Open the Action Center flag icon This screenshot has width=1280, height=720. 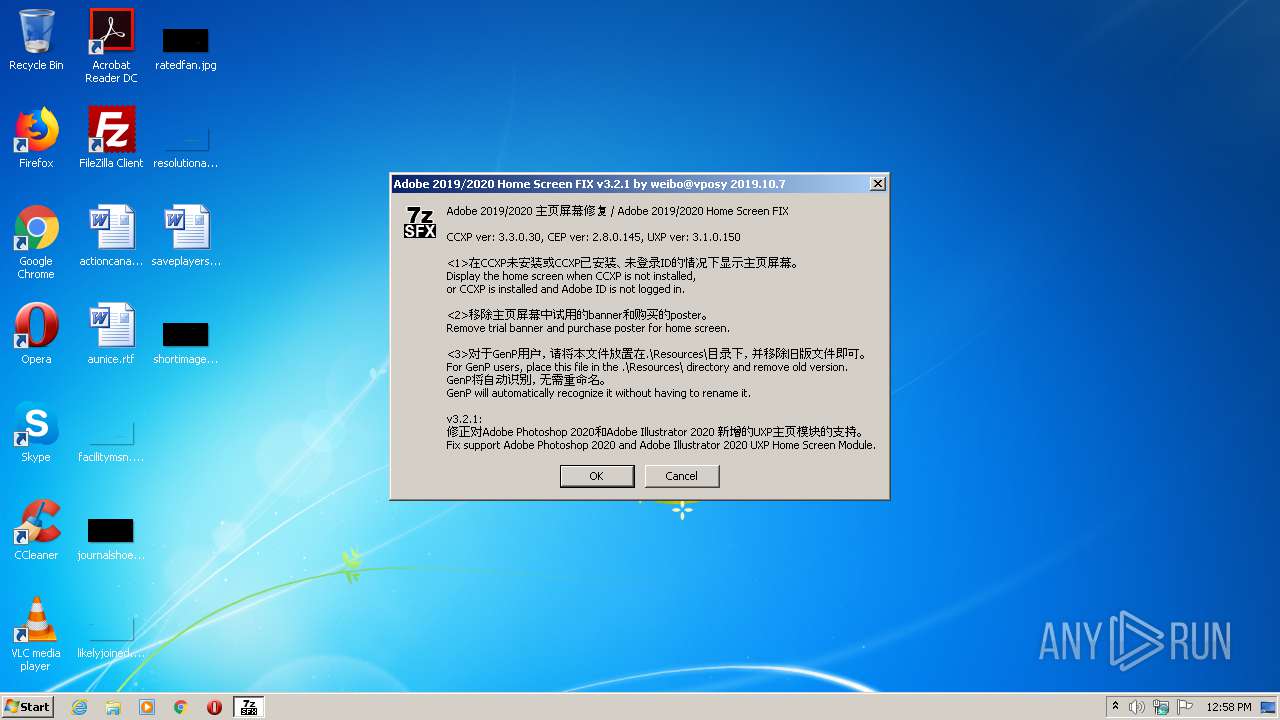[1185, 707]
